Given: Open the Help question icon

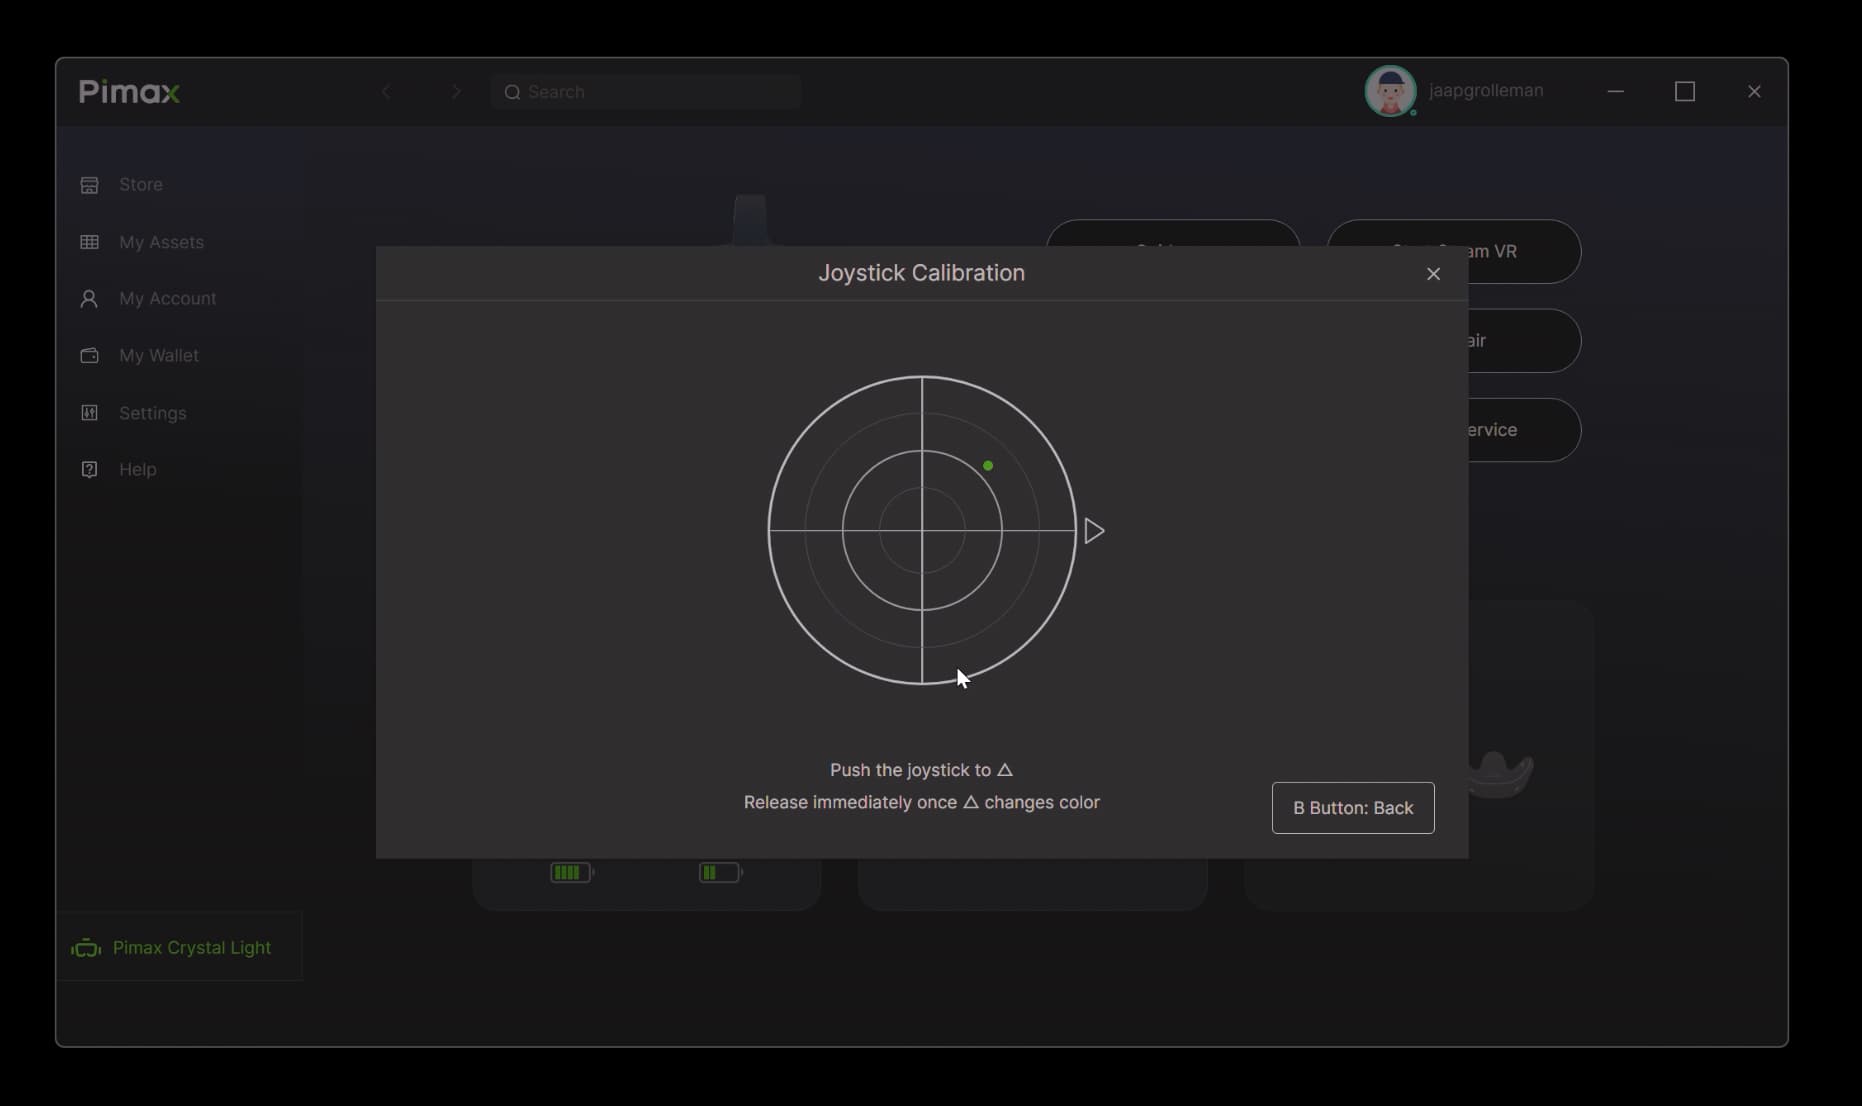Looking at the screenshot, I should (x=89, y=469).
